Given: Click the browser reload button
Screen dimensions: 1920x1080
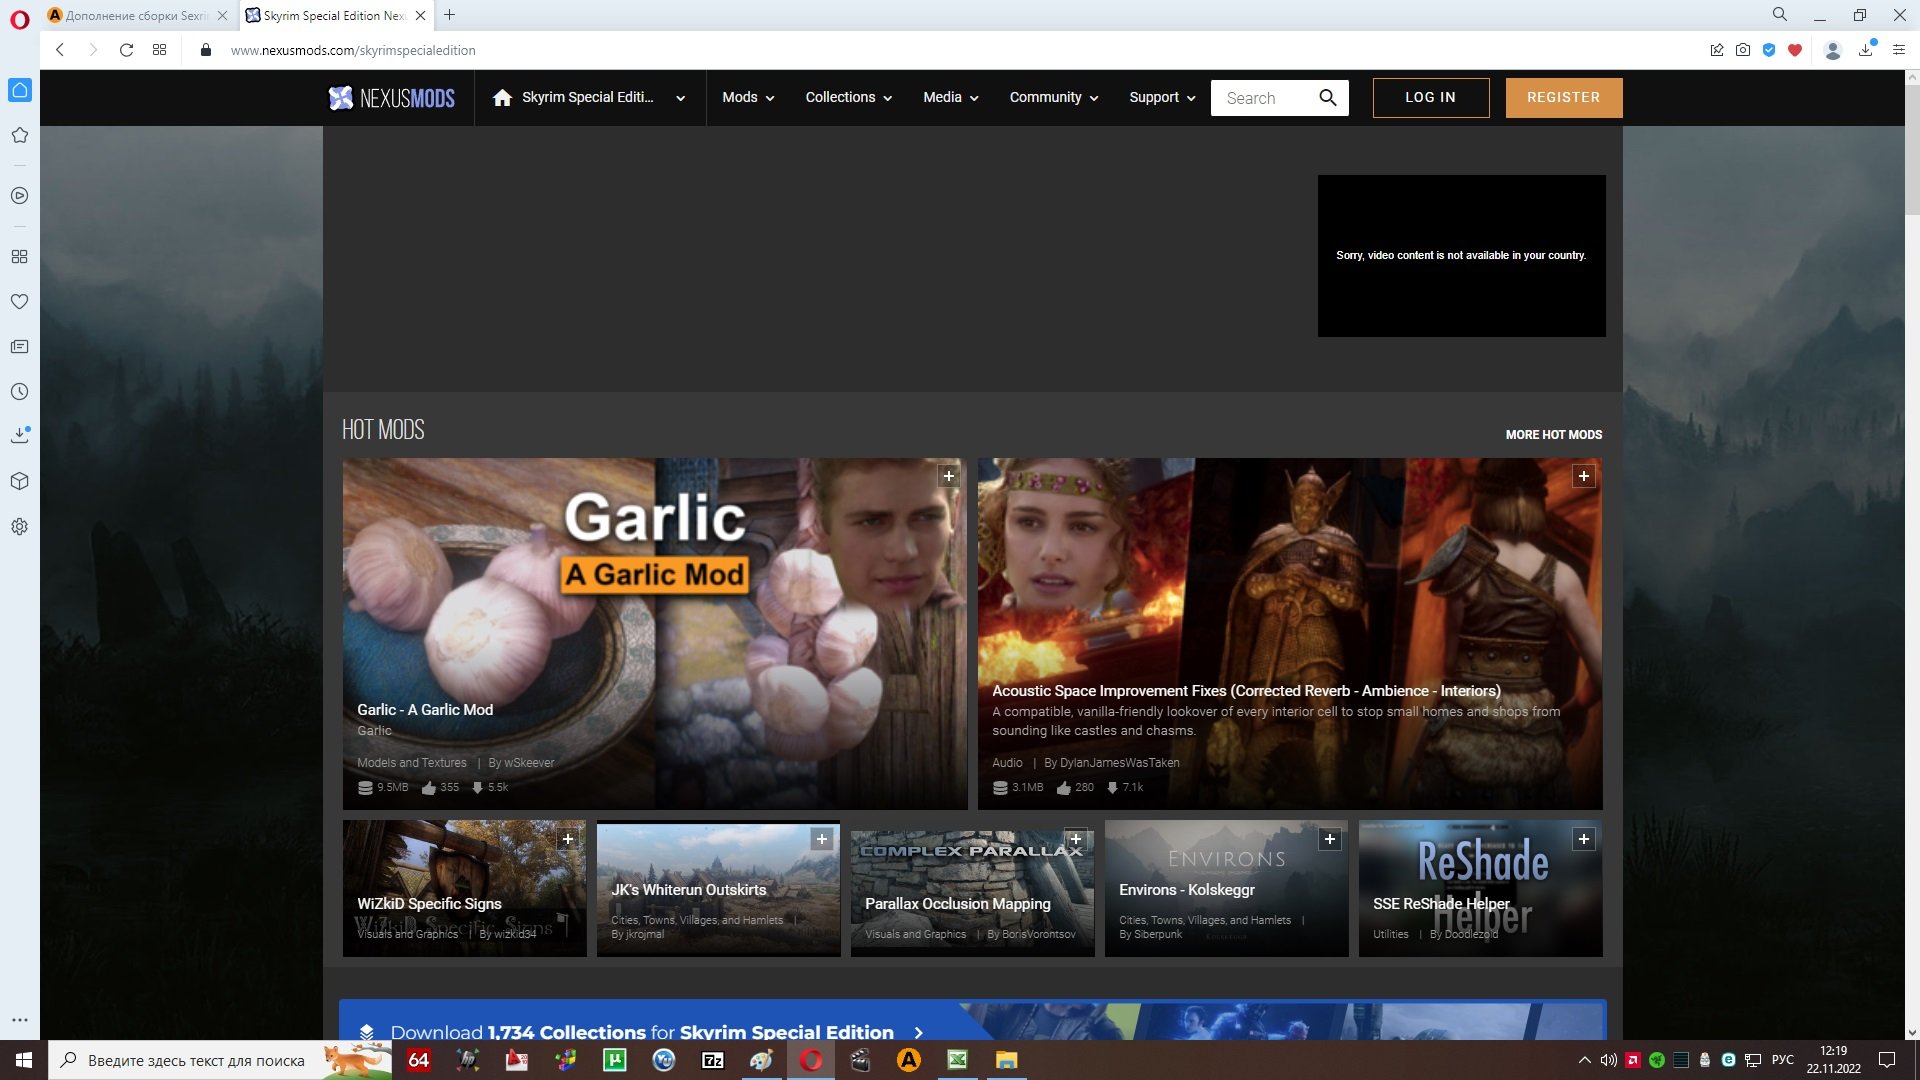Looking at the screenshot, I should pyautogui.click(x=126, y=50).
